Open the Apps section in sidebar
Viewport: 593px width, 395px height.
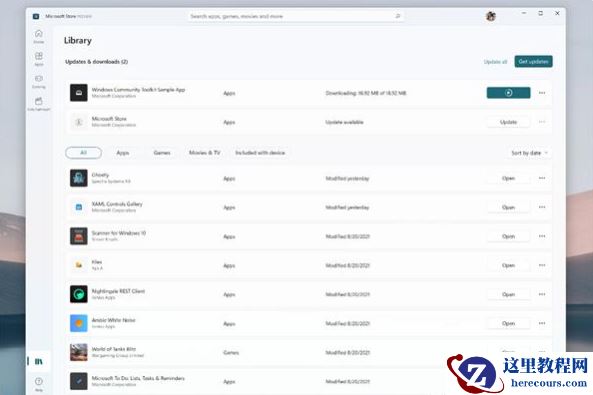39,59
